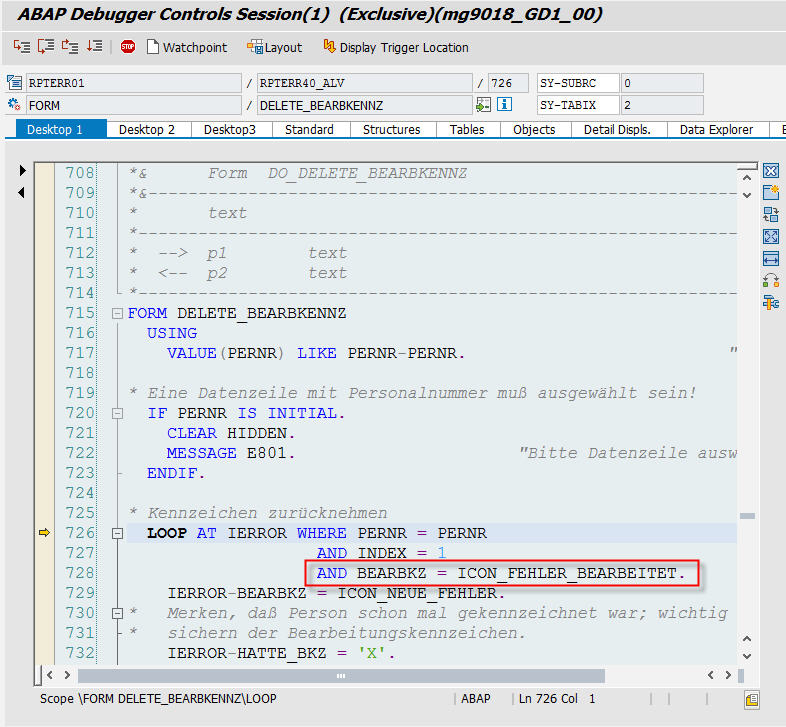Click the SY-SUBRC value field

tap(661, 83)
